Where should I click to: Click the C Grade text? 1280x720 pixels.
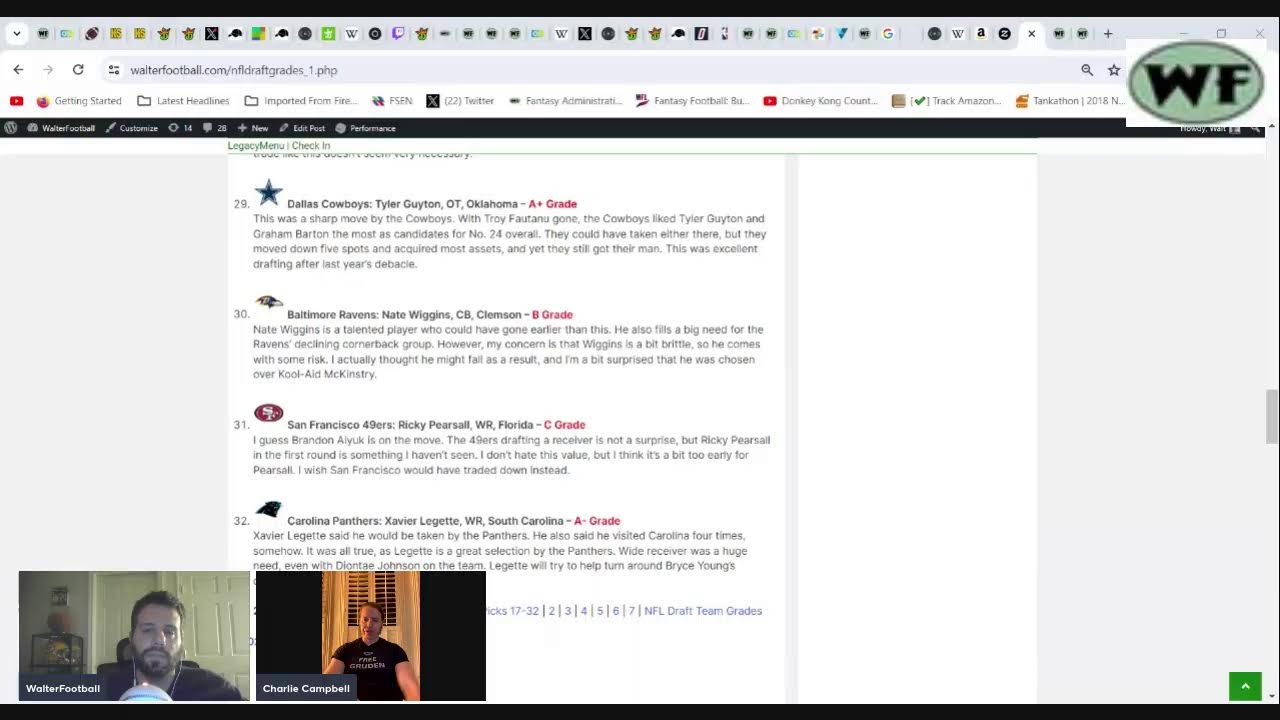click(x=564, y=425)
